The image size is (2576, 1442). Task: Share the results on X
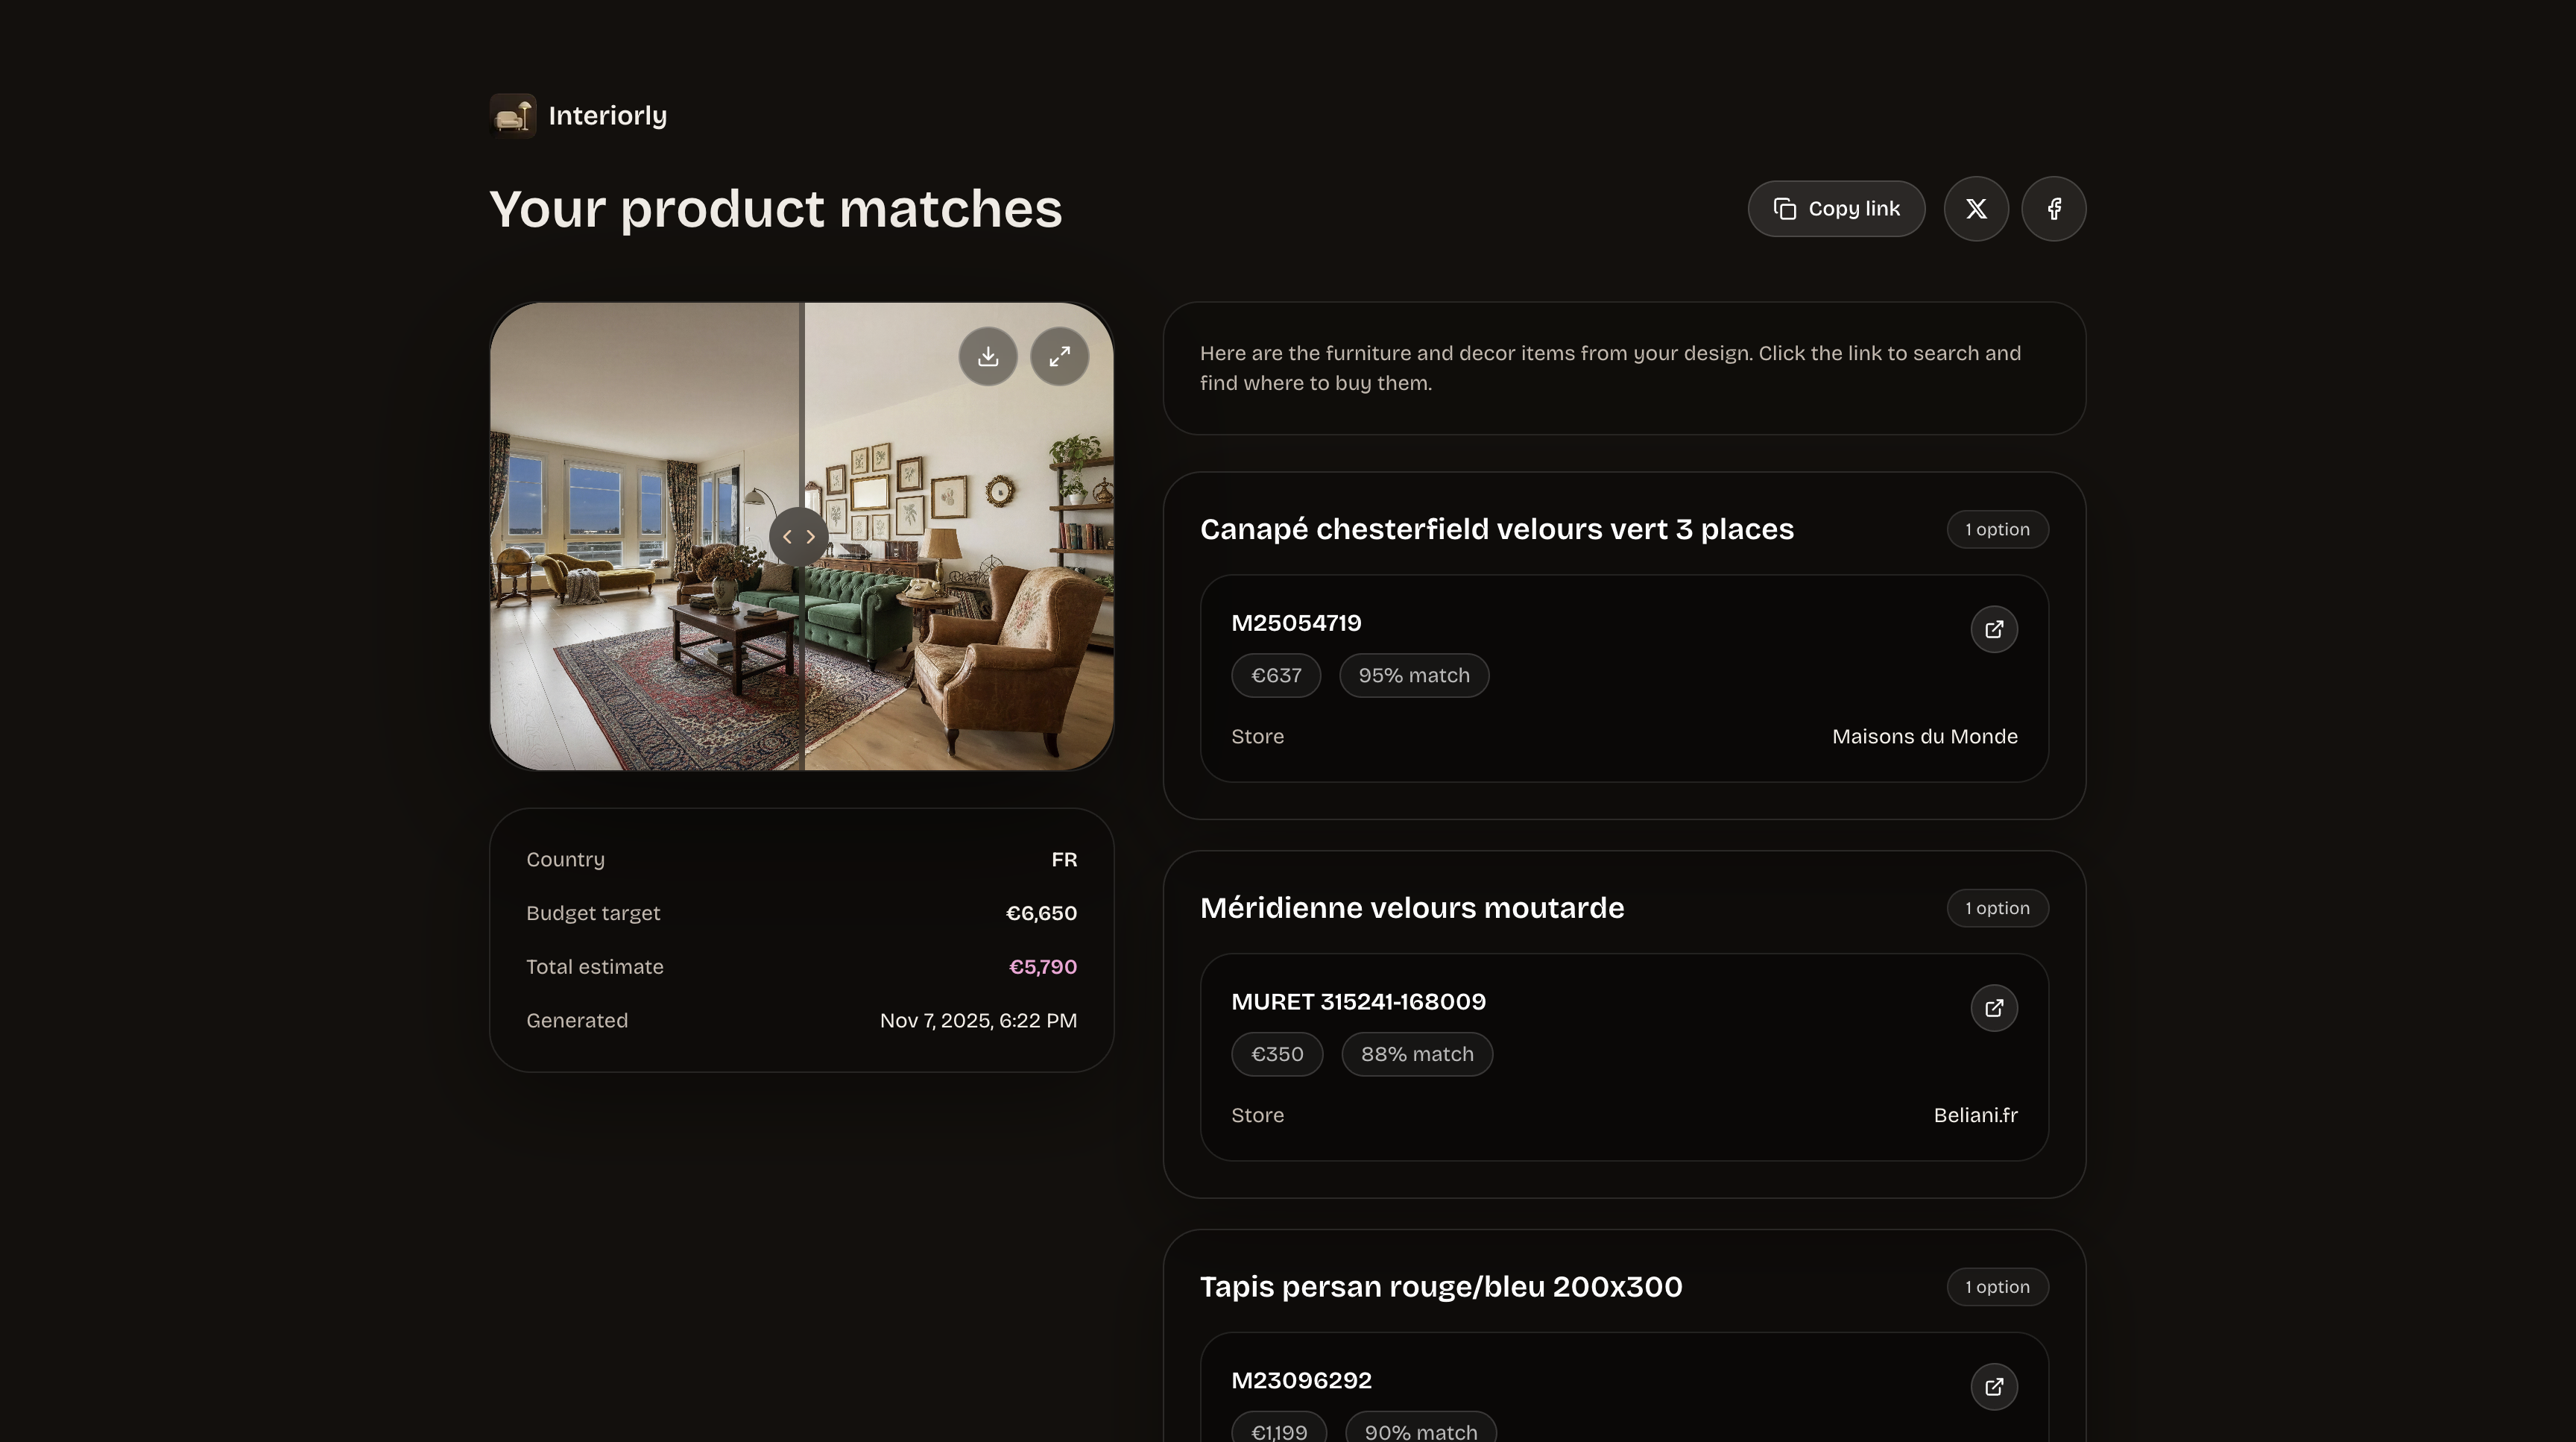pyautogui.click(x=1976, y=208)
